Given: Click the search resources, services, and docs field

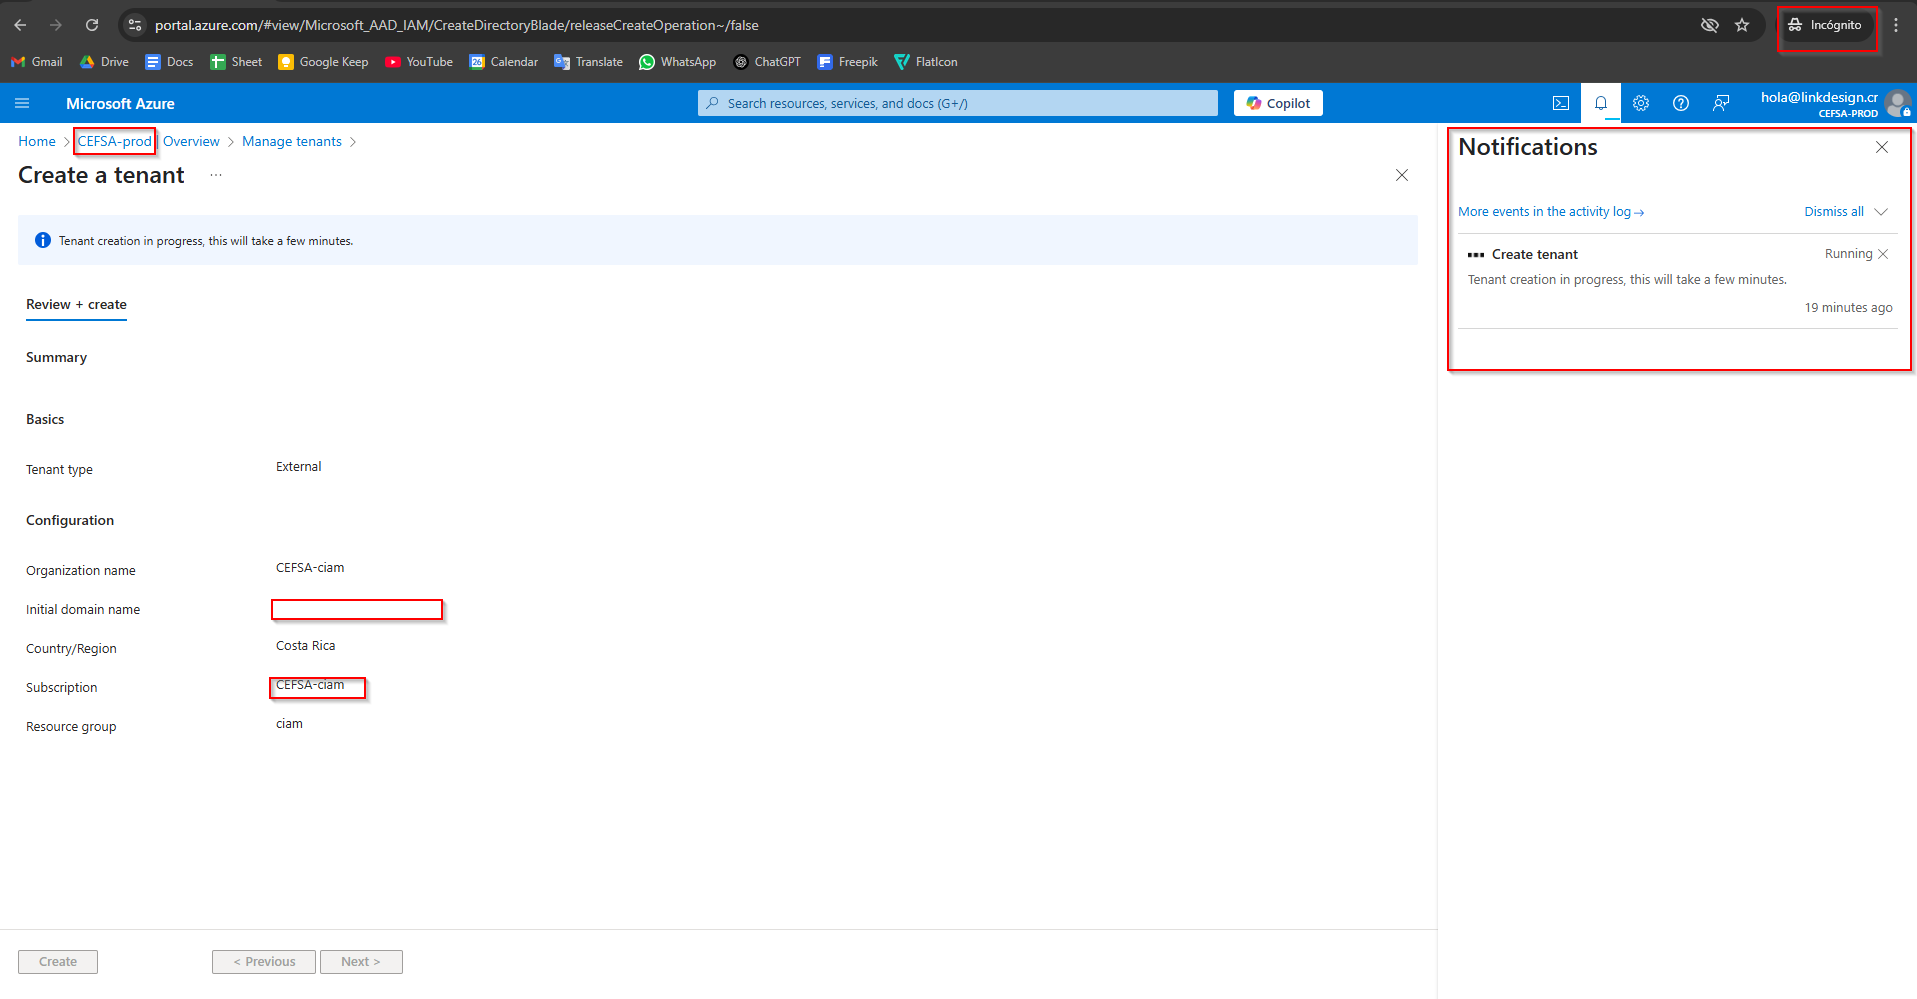Looking at the screenshot, I should [x=956, y=102].
